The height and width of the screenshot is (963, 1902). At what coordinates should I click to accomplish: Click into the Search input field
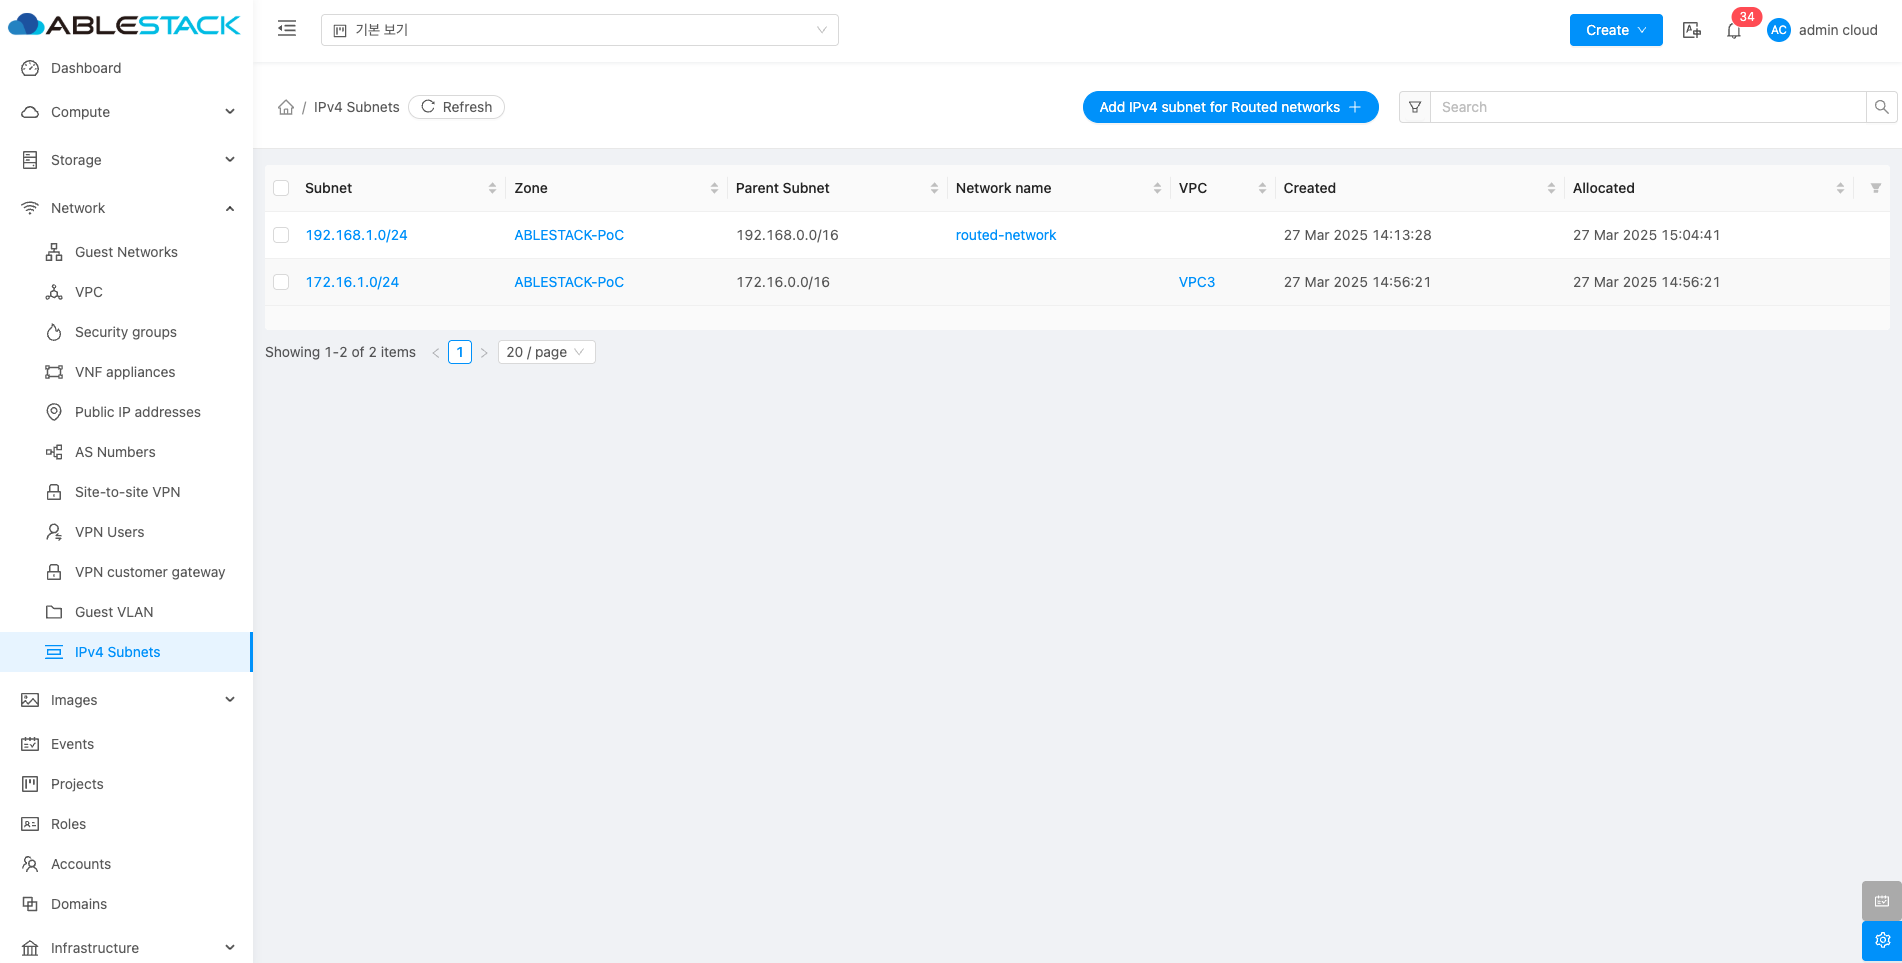coord(1647,107)
